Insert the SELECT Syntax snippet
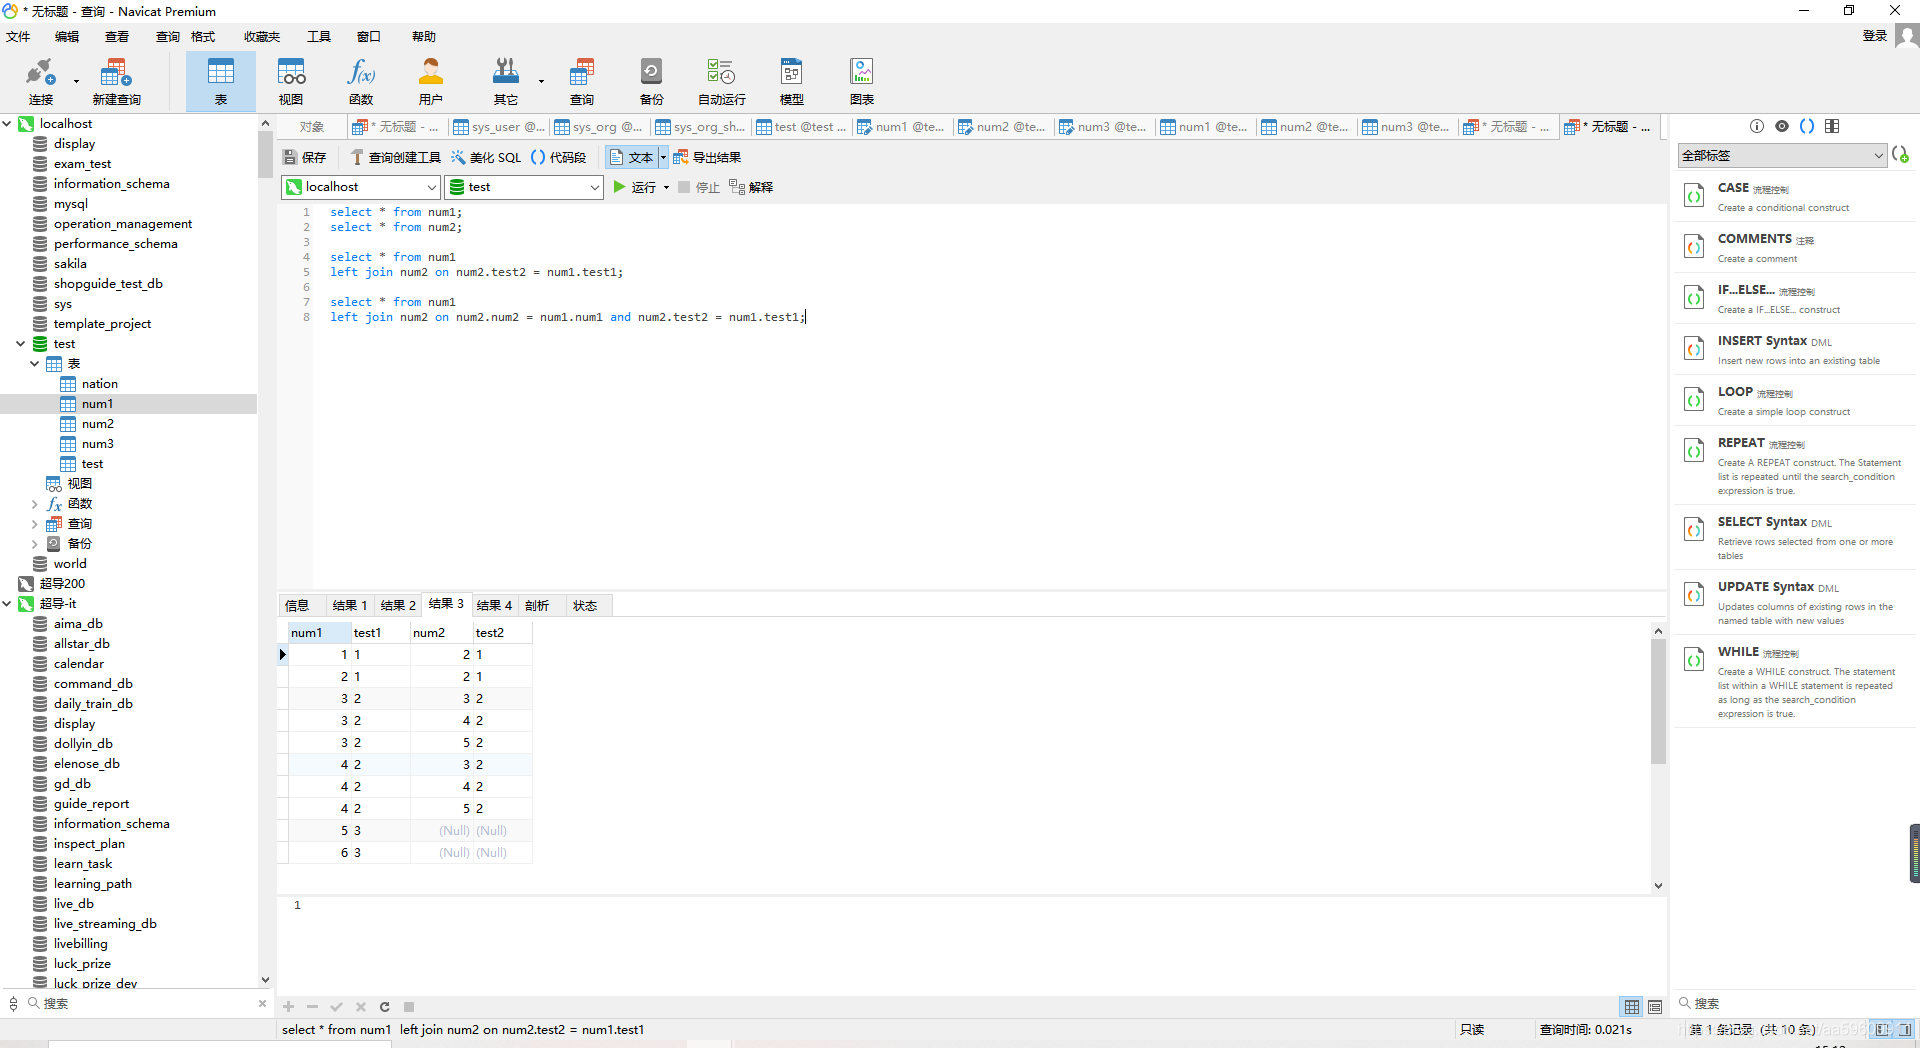Image resolution: width=1920 pixels, height=1048 pixels. [x=1795, y=537]
